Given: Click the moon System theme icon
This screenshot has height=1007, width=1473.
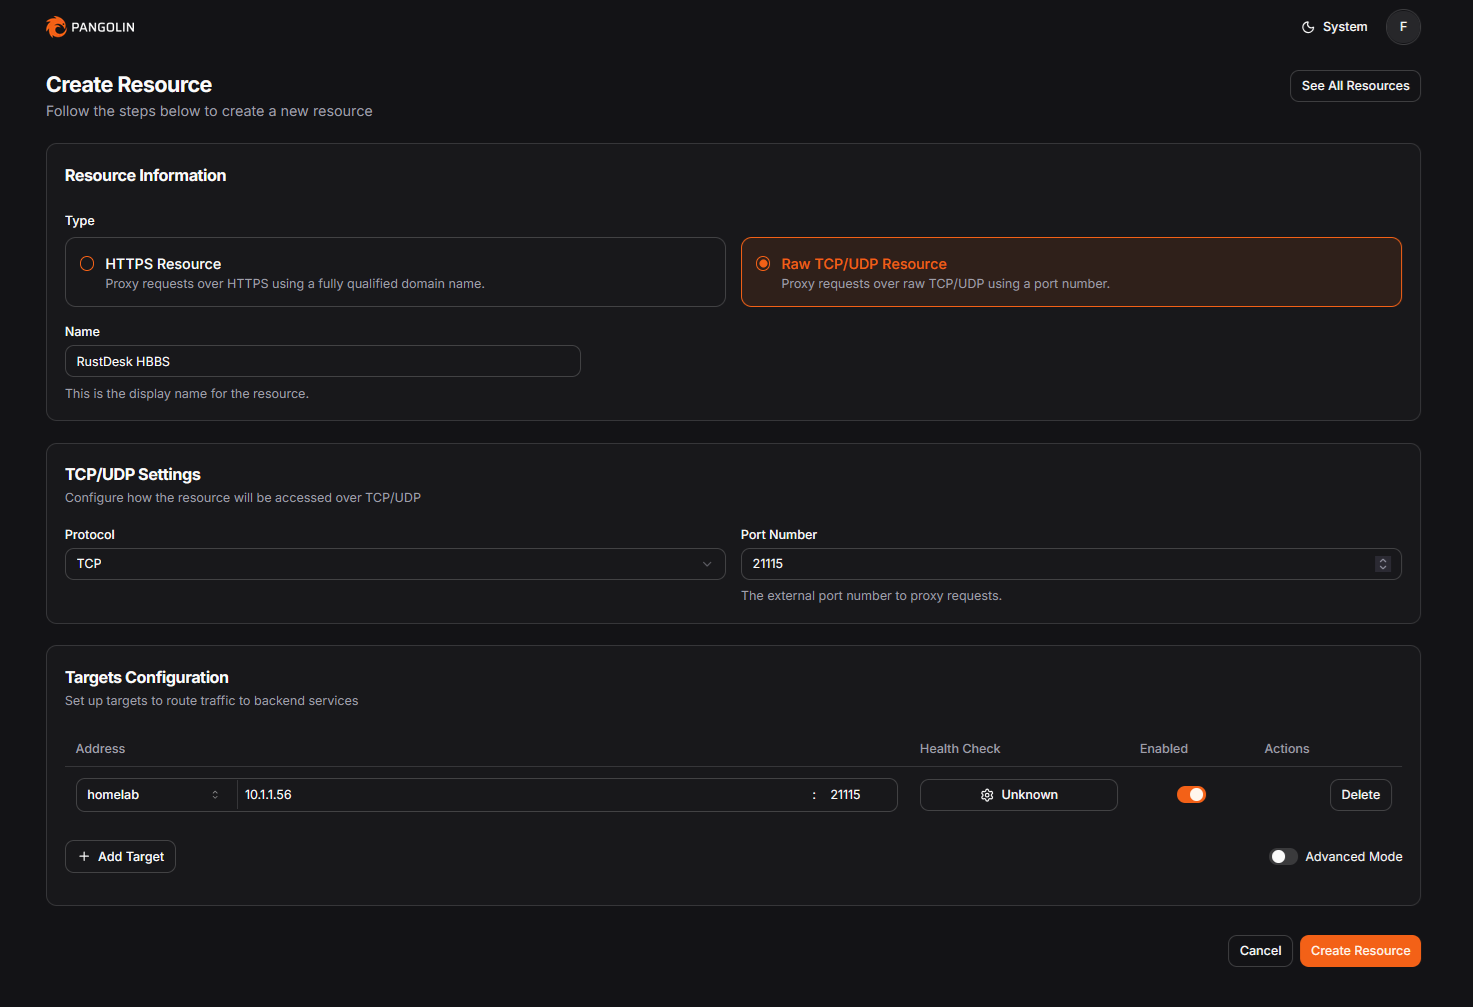Looking at the screenshot, I should (1308, 27).
